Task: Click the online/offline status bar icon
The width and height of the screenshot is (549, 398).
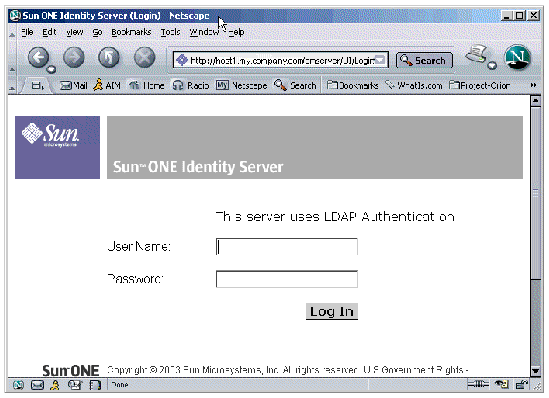Action: point(478,384)
